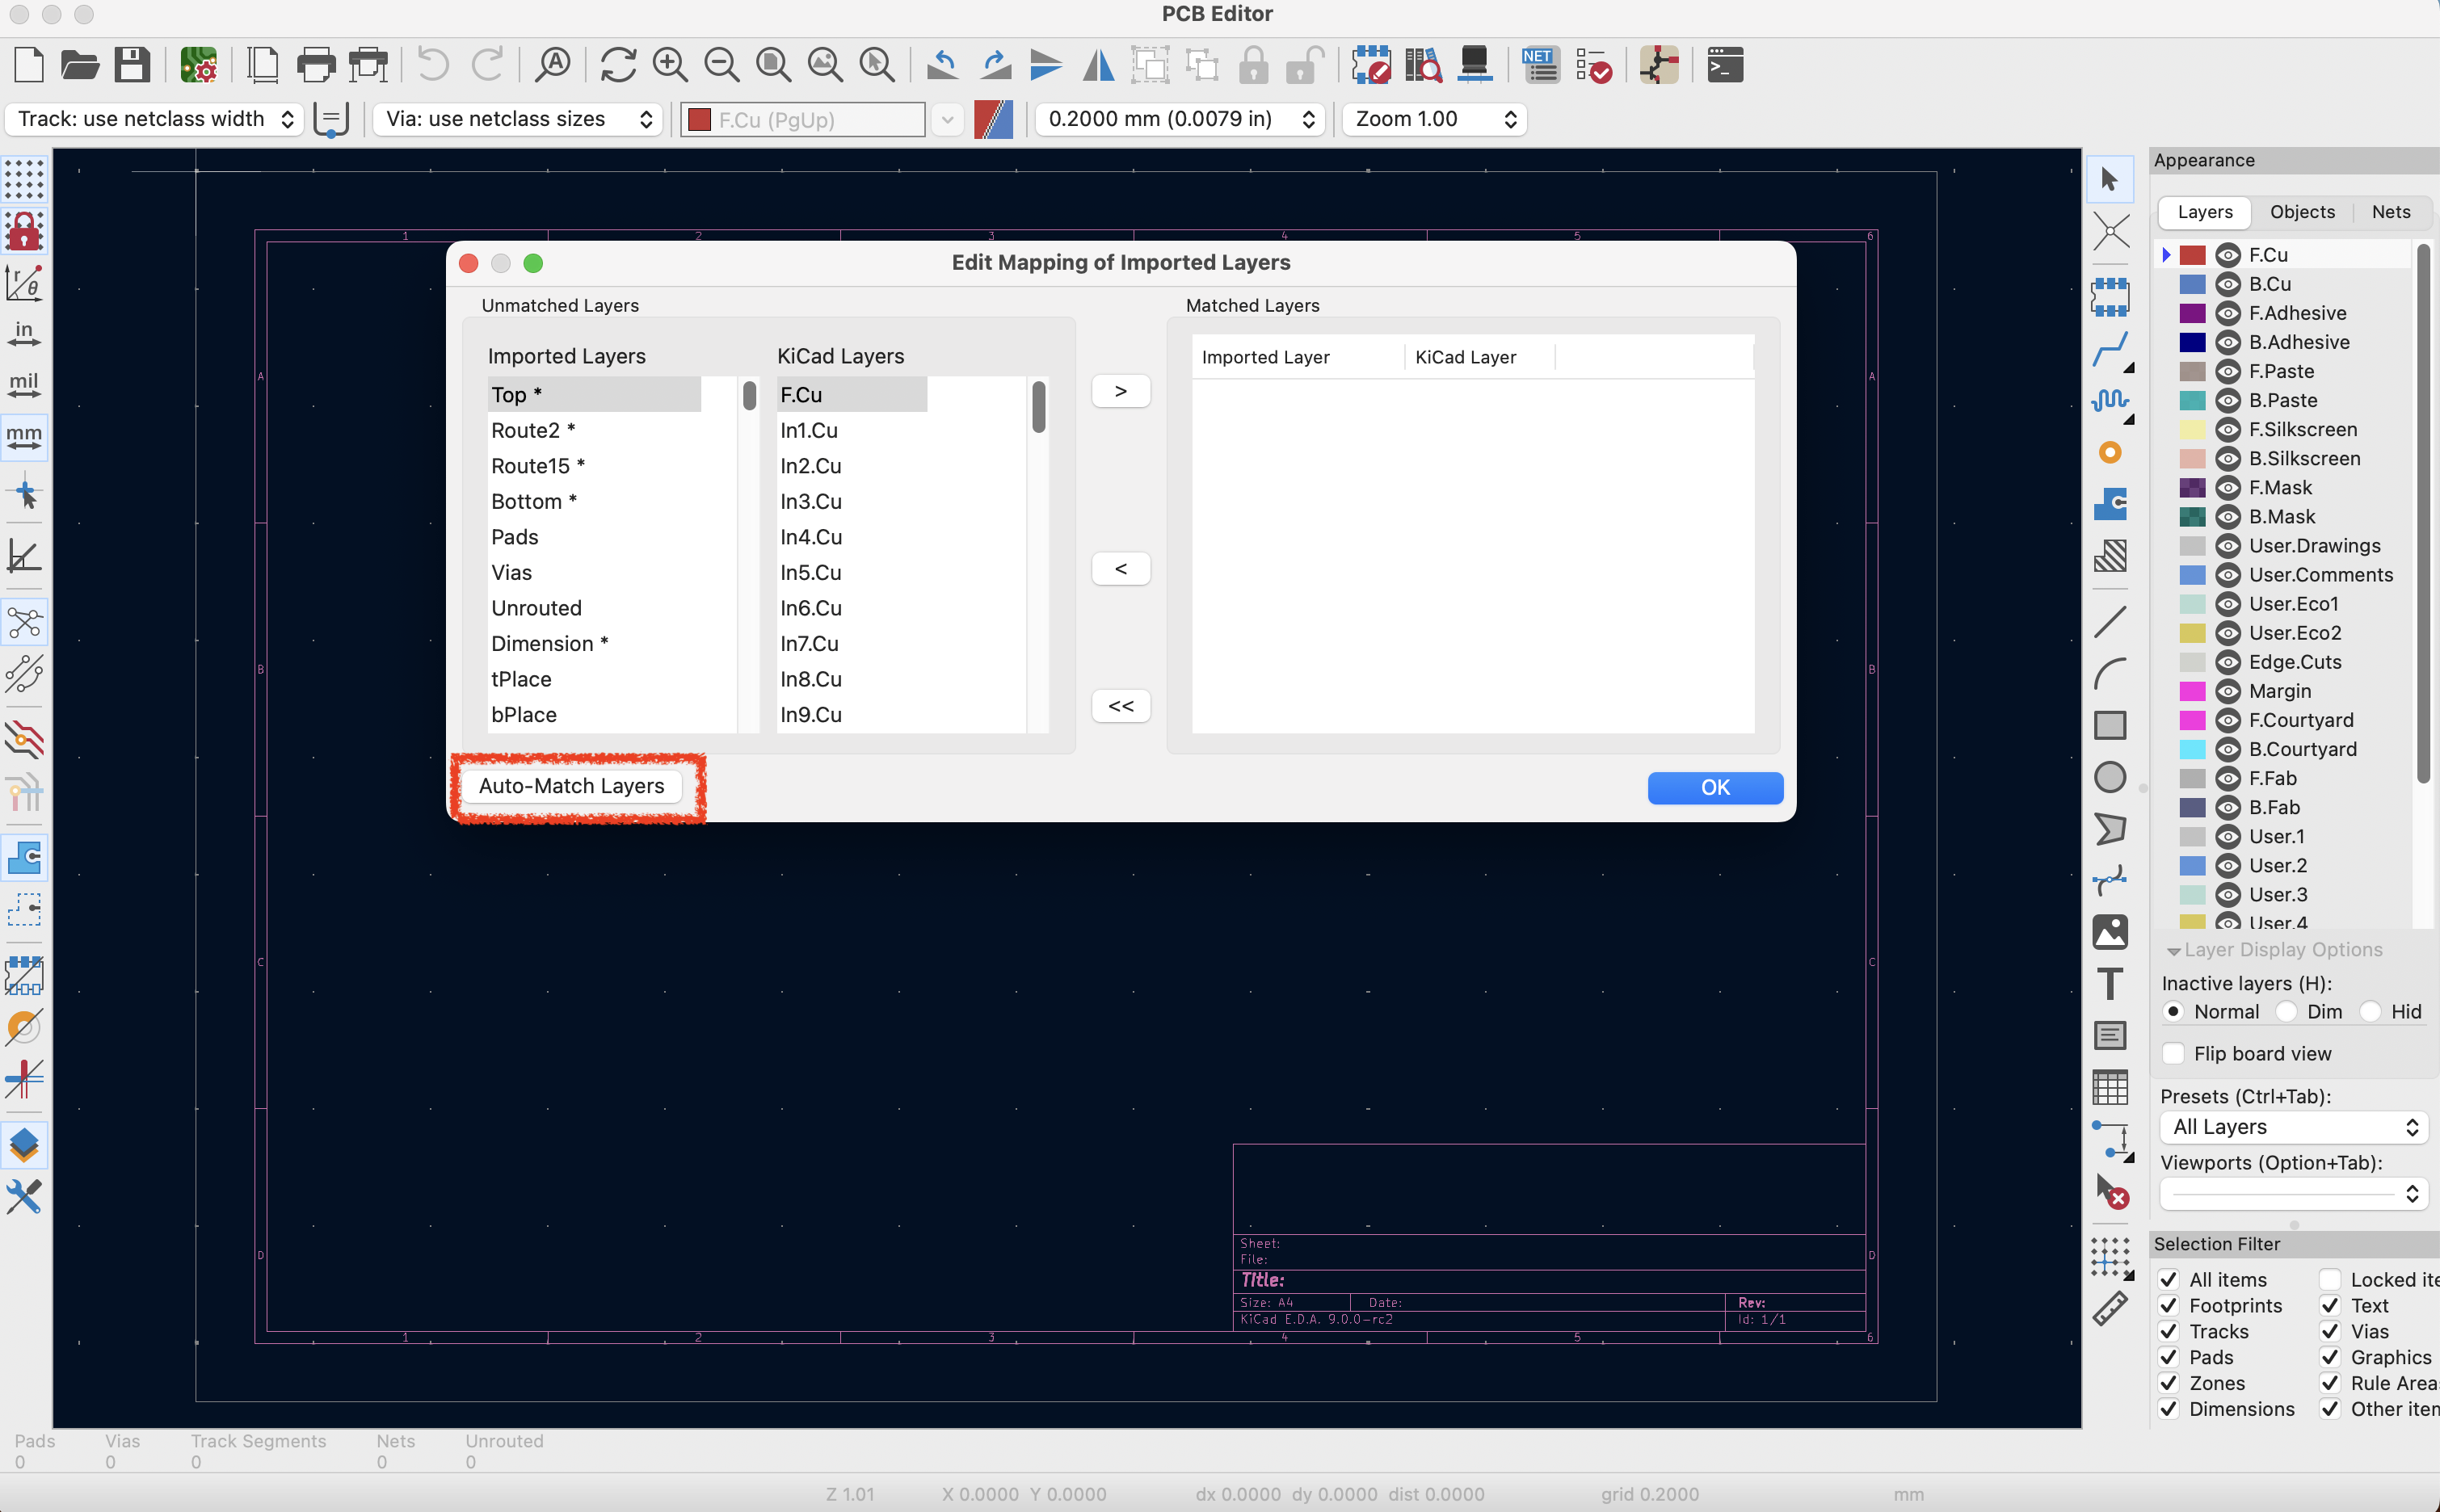Viewport: 2440px width, 1512px height.
Task: Uncheck Tracks in Selection Filter
Action: (2169, 1331)
